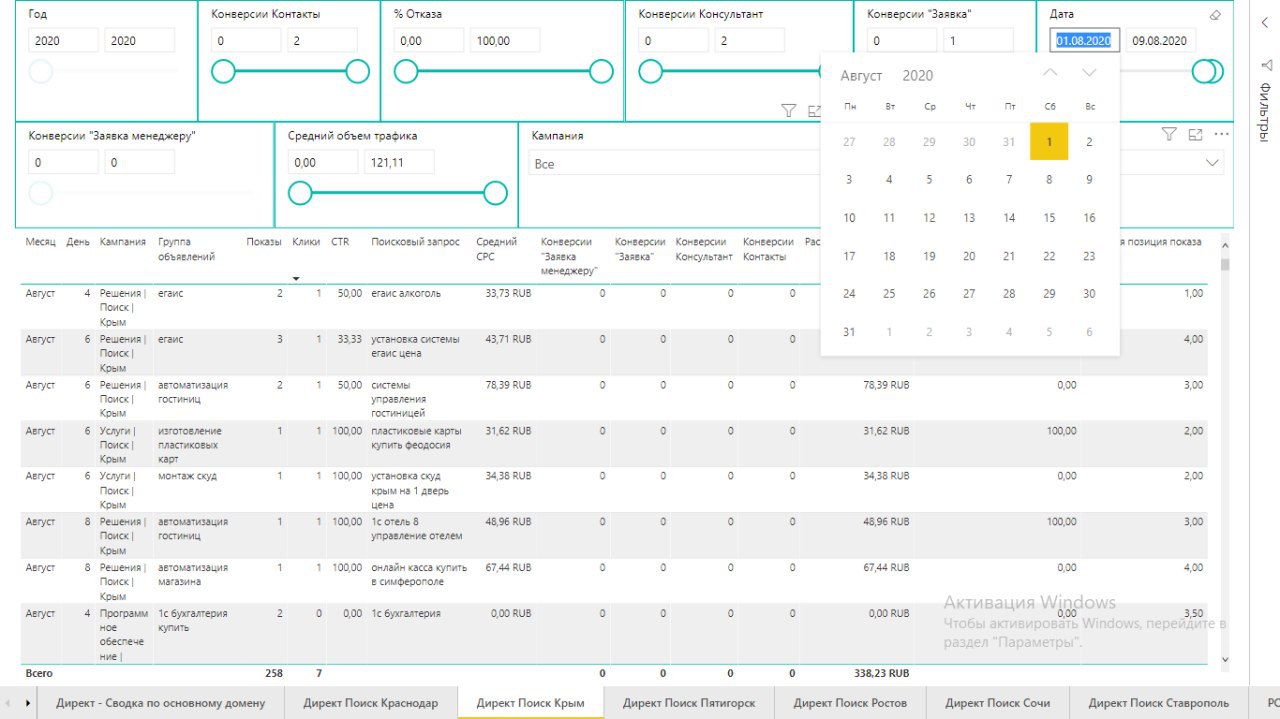The width and height of the screenshot is (1280, 719).
Task: Show filters icon above Кампания dropdown
Action: tap(1168, 134)
